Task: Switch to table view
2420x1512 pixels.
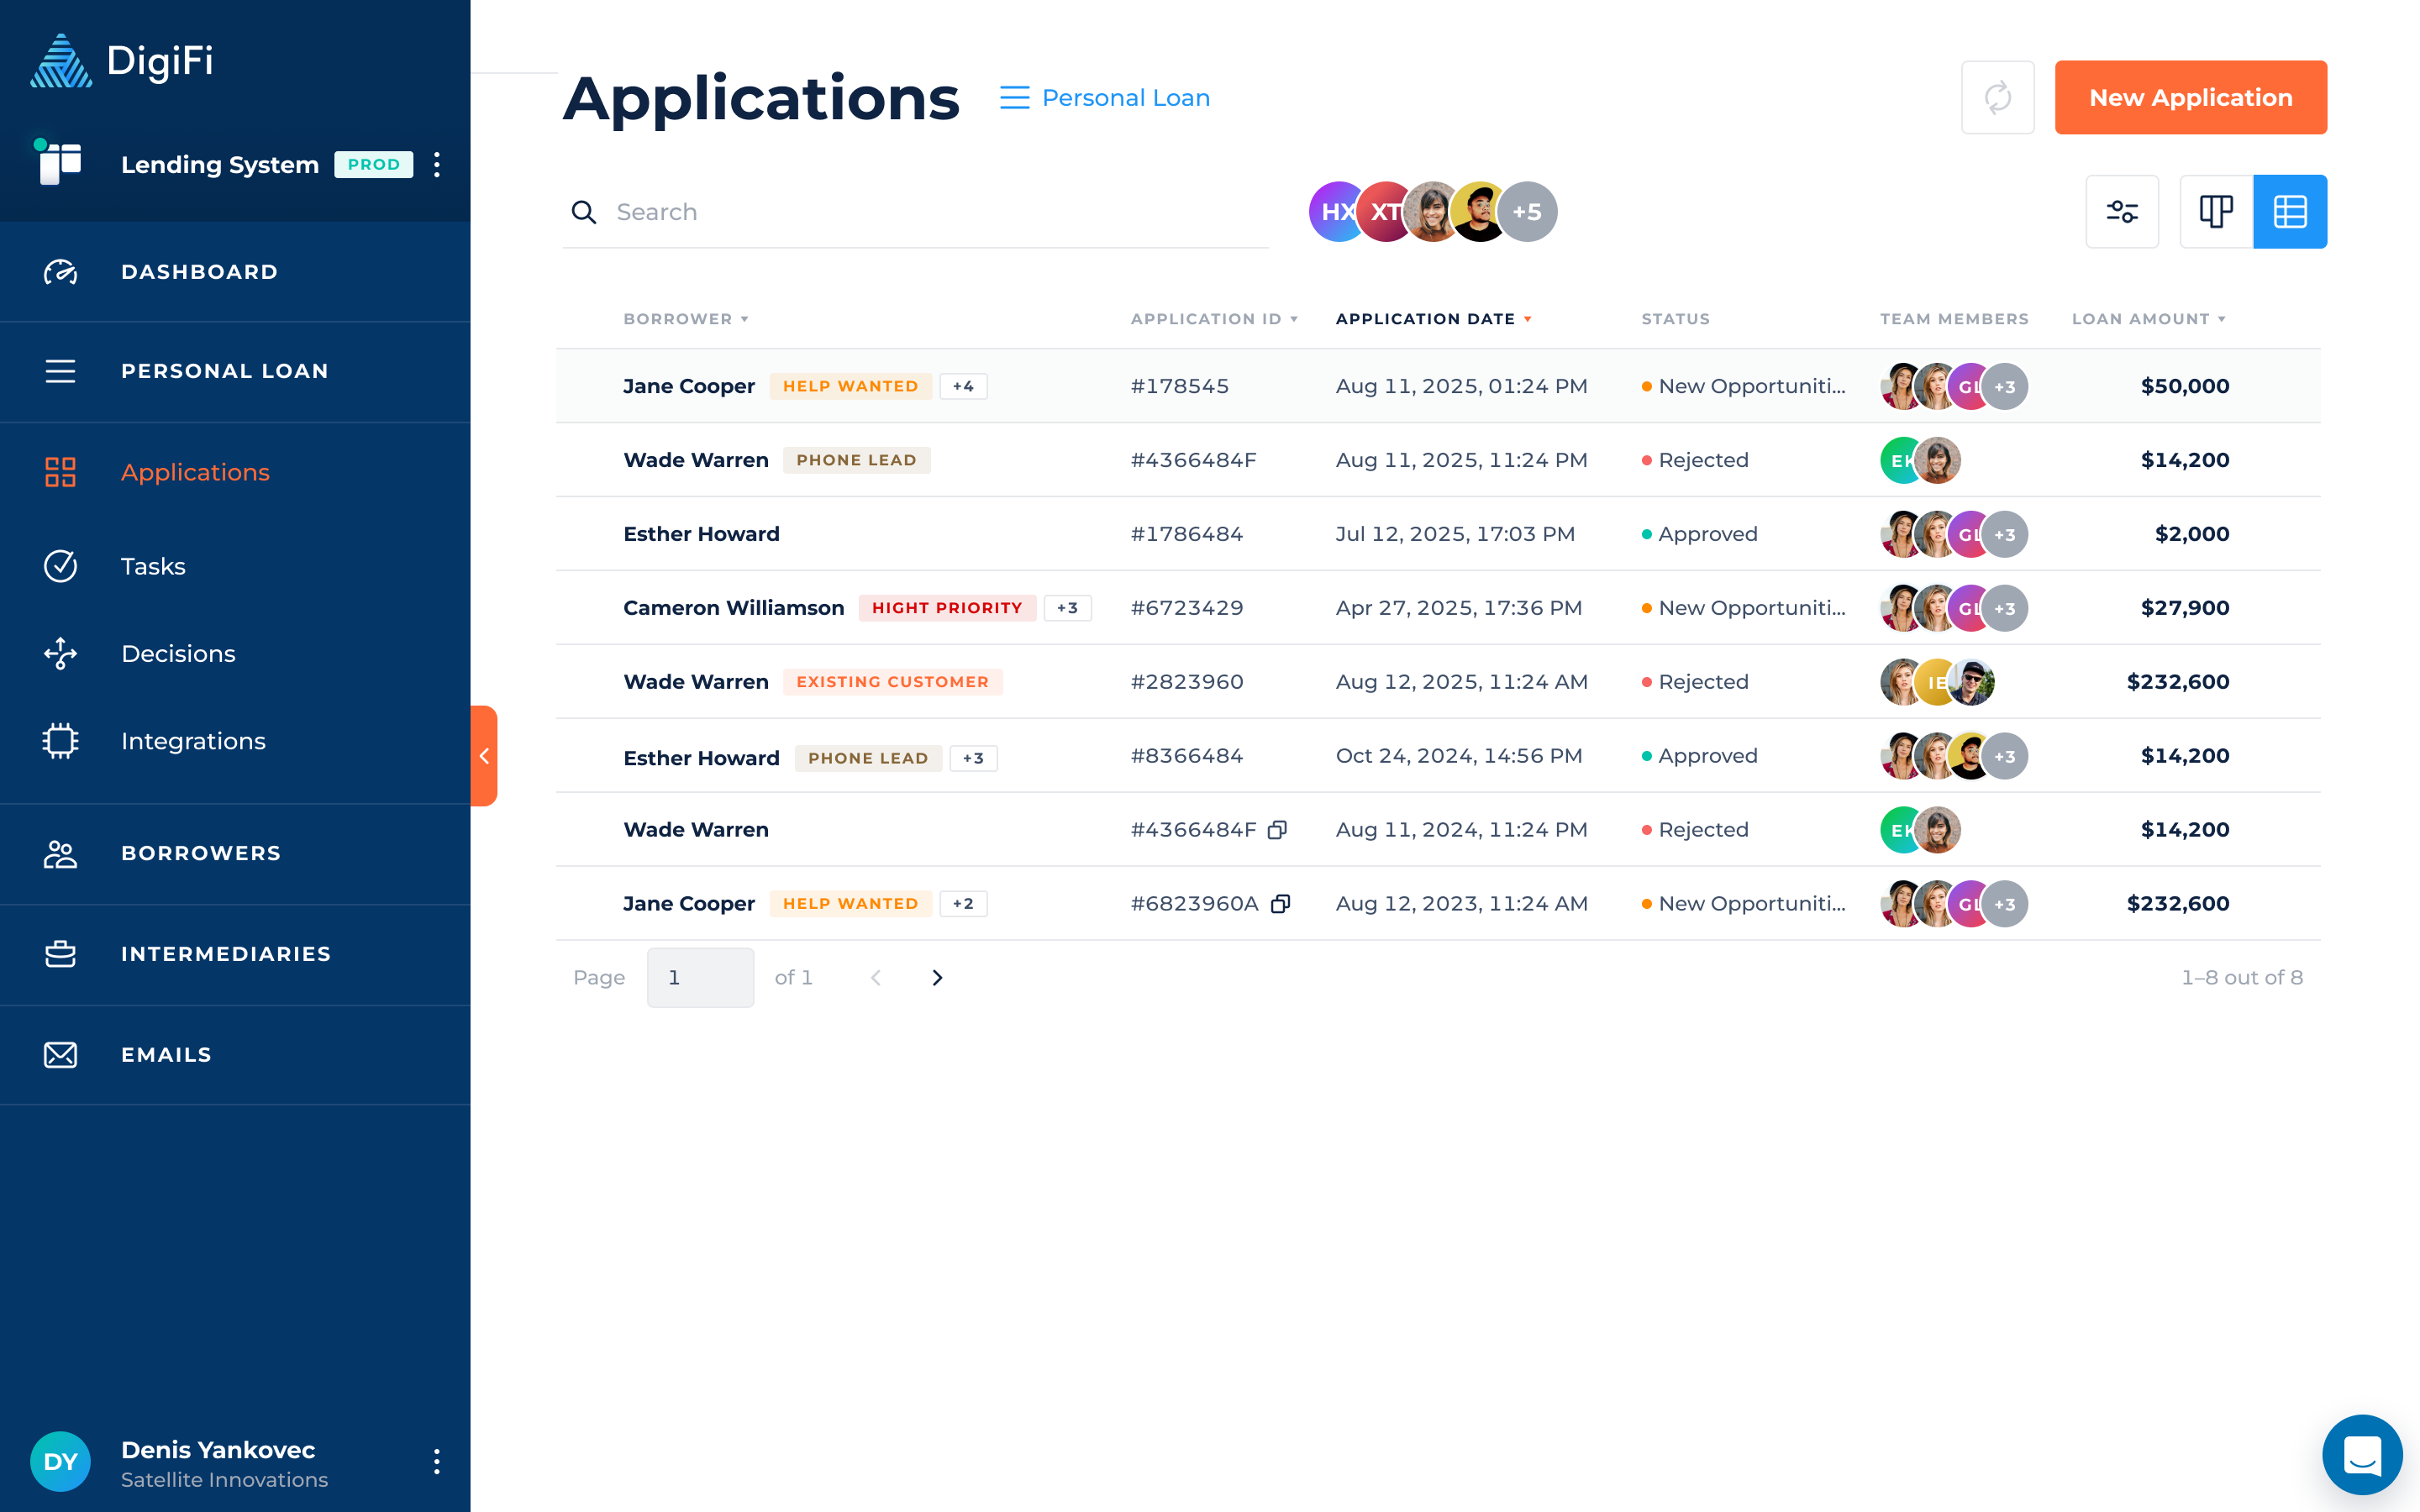Action: [x=2290, y=212]
